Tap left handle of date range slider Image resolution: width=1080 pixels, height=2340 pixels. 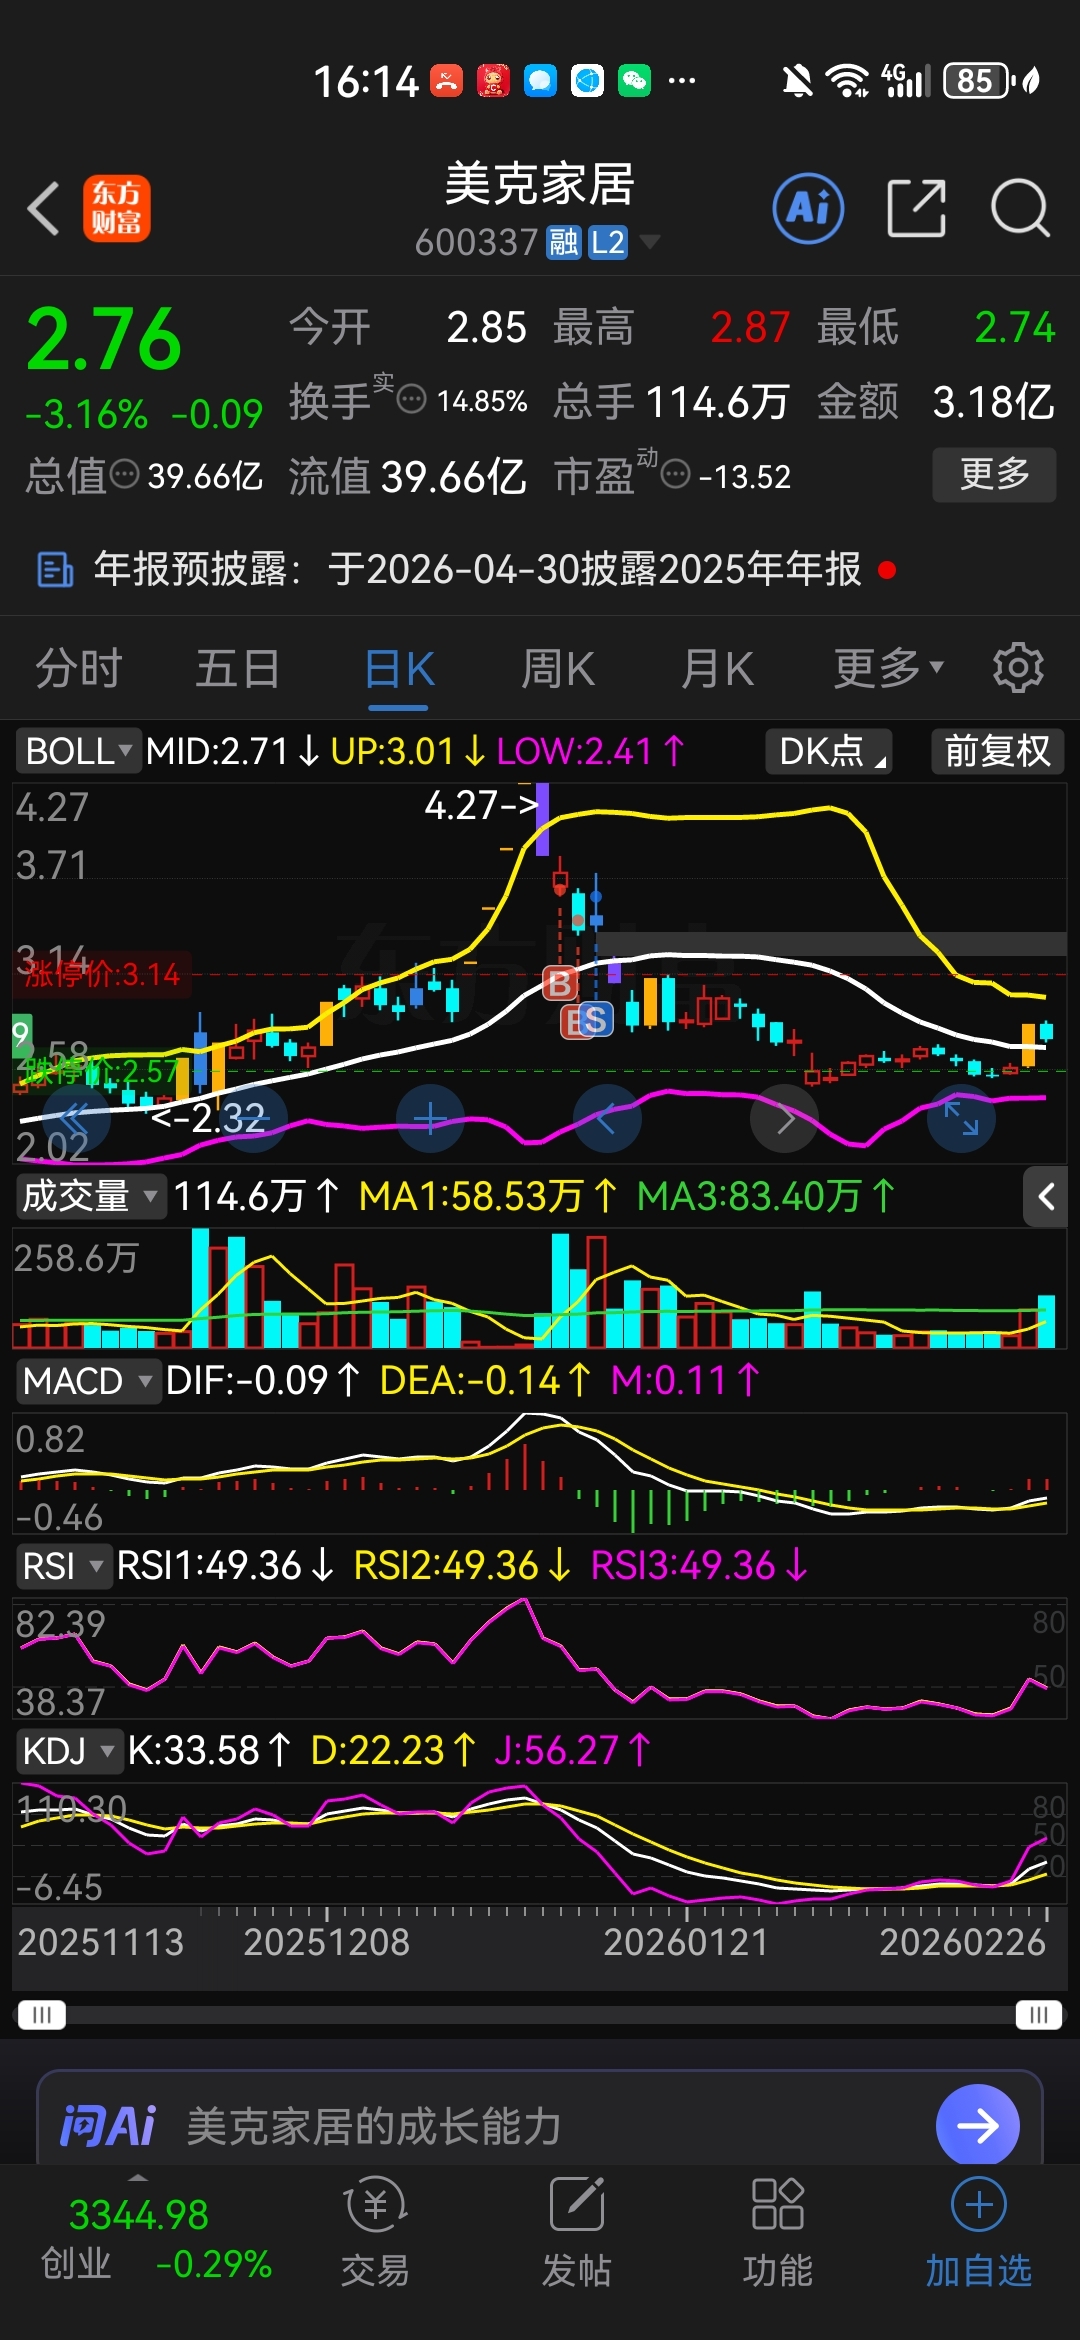coord(42,2014)
